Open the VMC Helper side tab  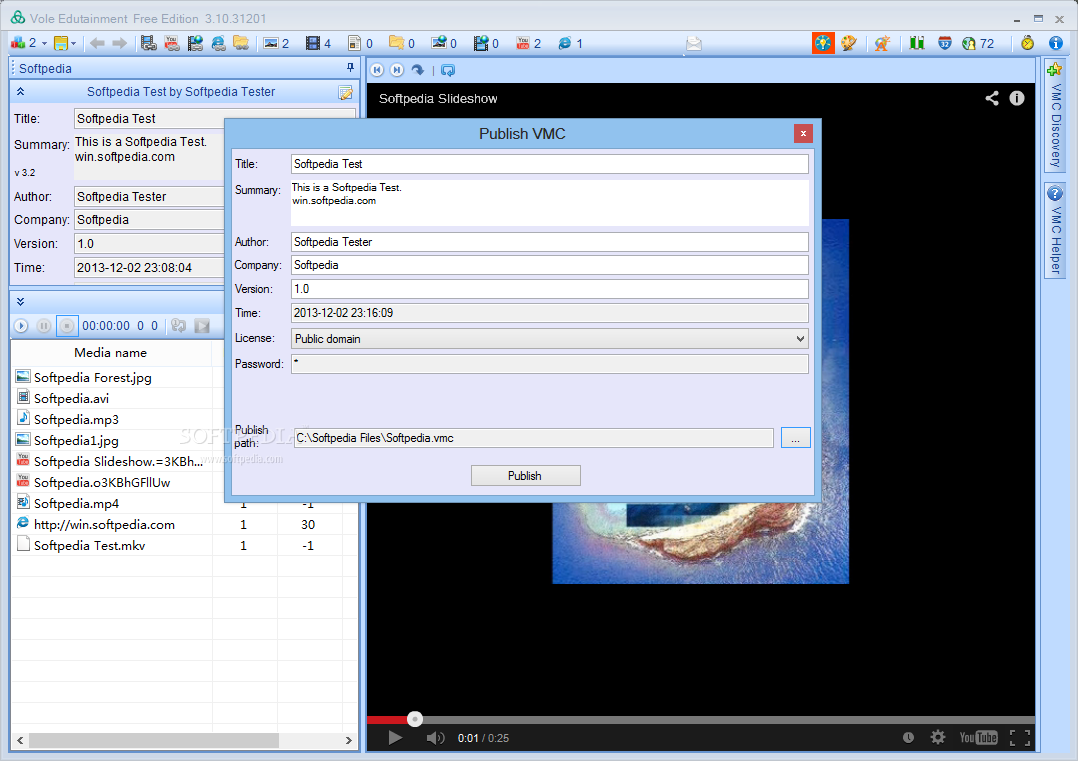(1055, 231)
